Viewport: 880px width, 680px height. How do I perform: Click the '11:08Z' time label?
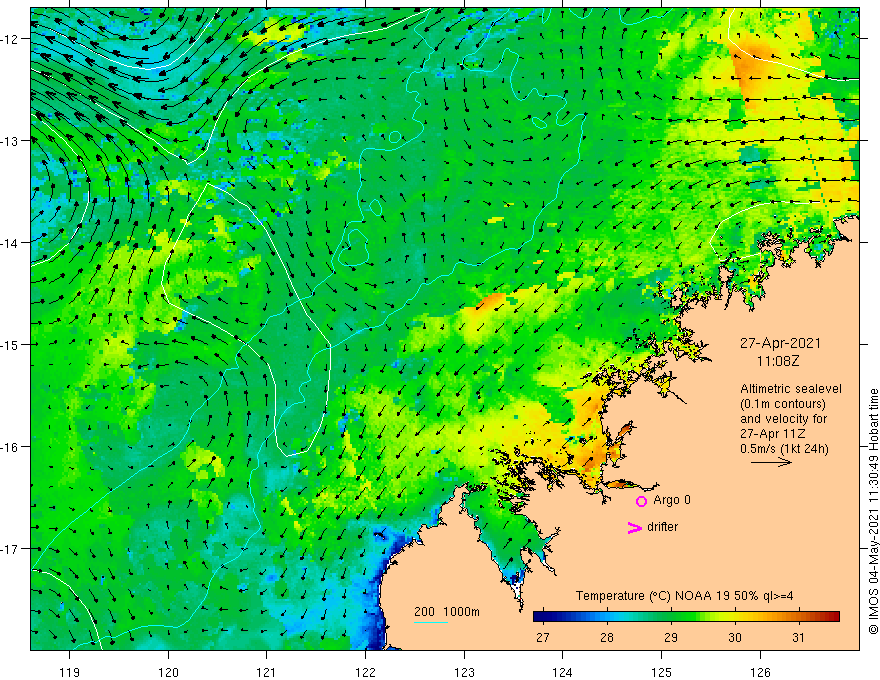click(778, 361)
